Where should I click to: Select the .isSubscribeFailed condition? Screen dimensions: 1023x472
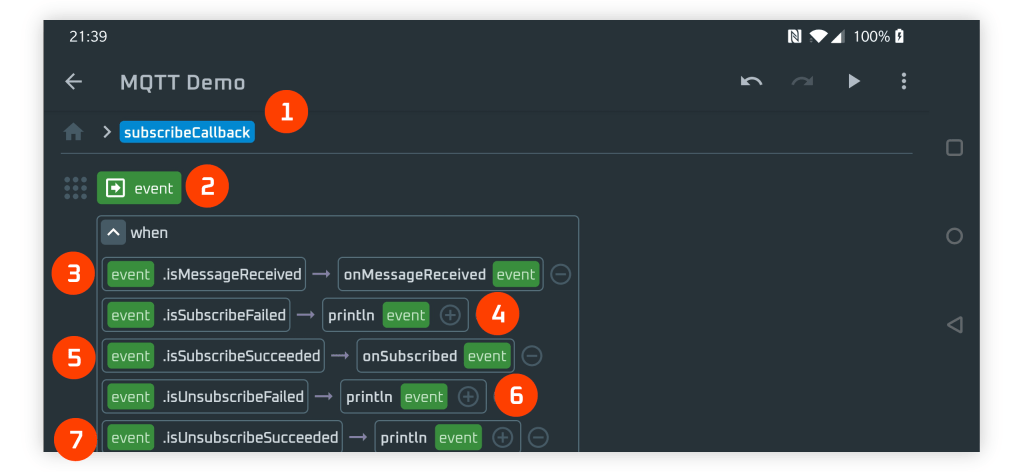coord(225,315)
